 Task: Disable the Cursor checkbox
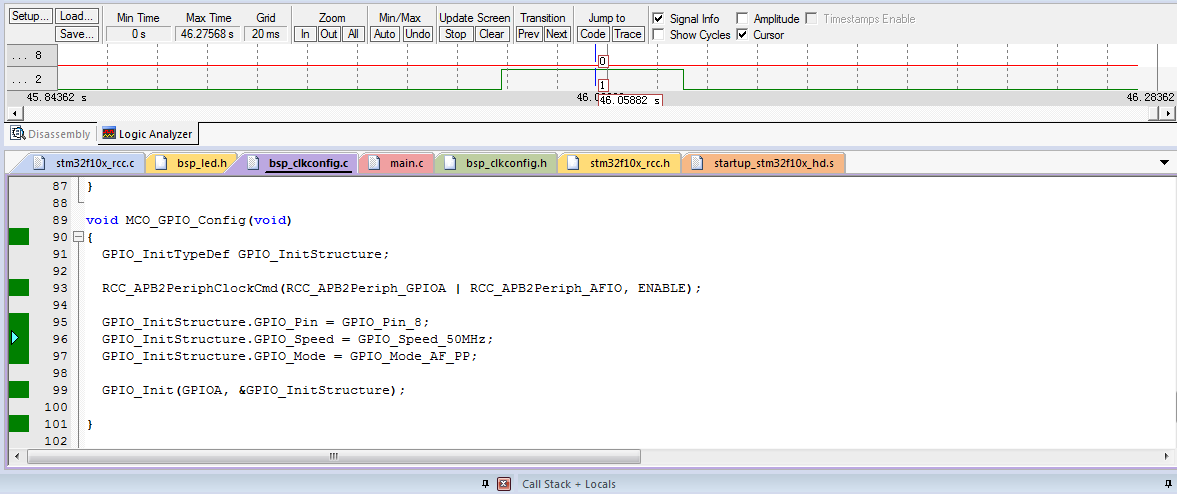click(742, 35)
